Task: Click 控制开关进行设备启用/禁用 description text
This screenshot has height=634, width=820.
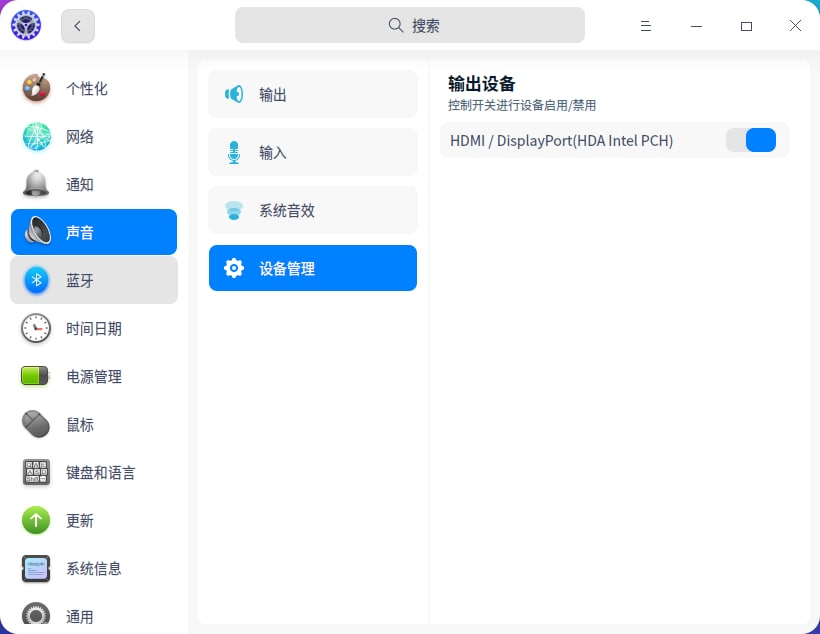Action: click(522, 105)
